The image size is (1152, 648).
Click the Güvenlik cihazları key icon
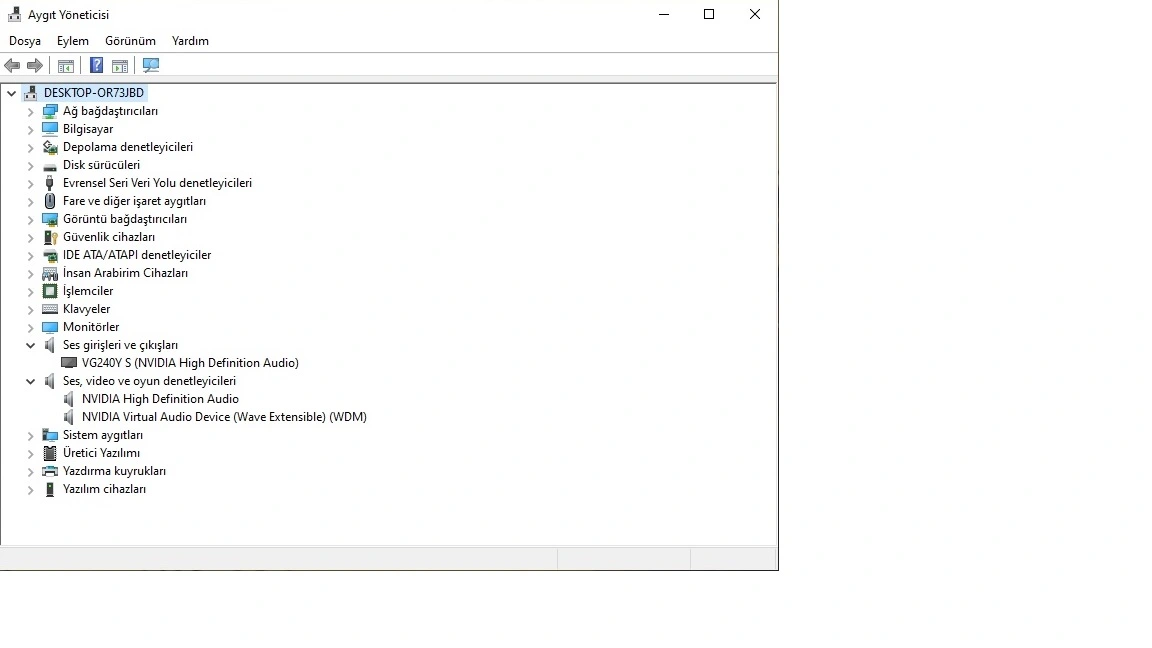tap(50, 237)
